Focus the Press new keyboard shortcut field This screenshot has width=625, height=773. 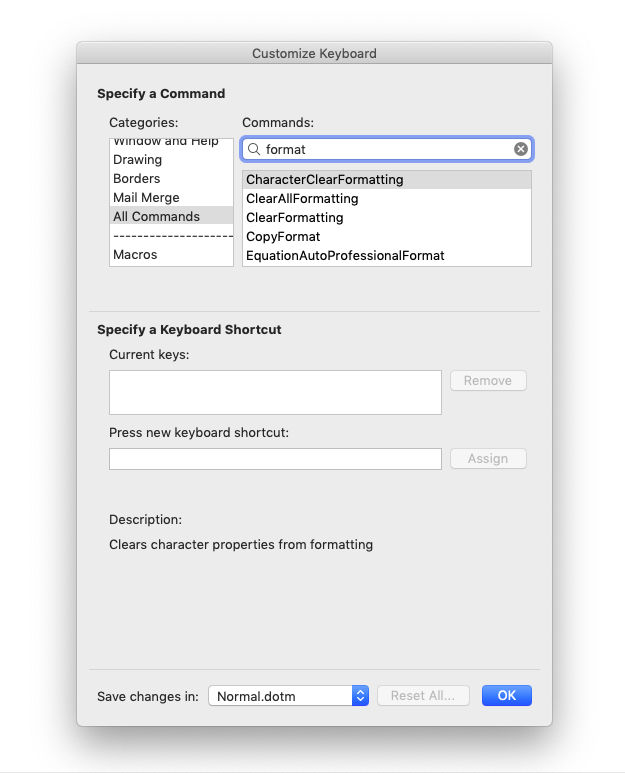(275, 459)
